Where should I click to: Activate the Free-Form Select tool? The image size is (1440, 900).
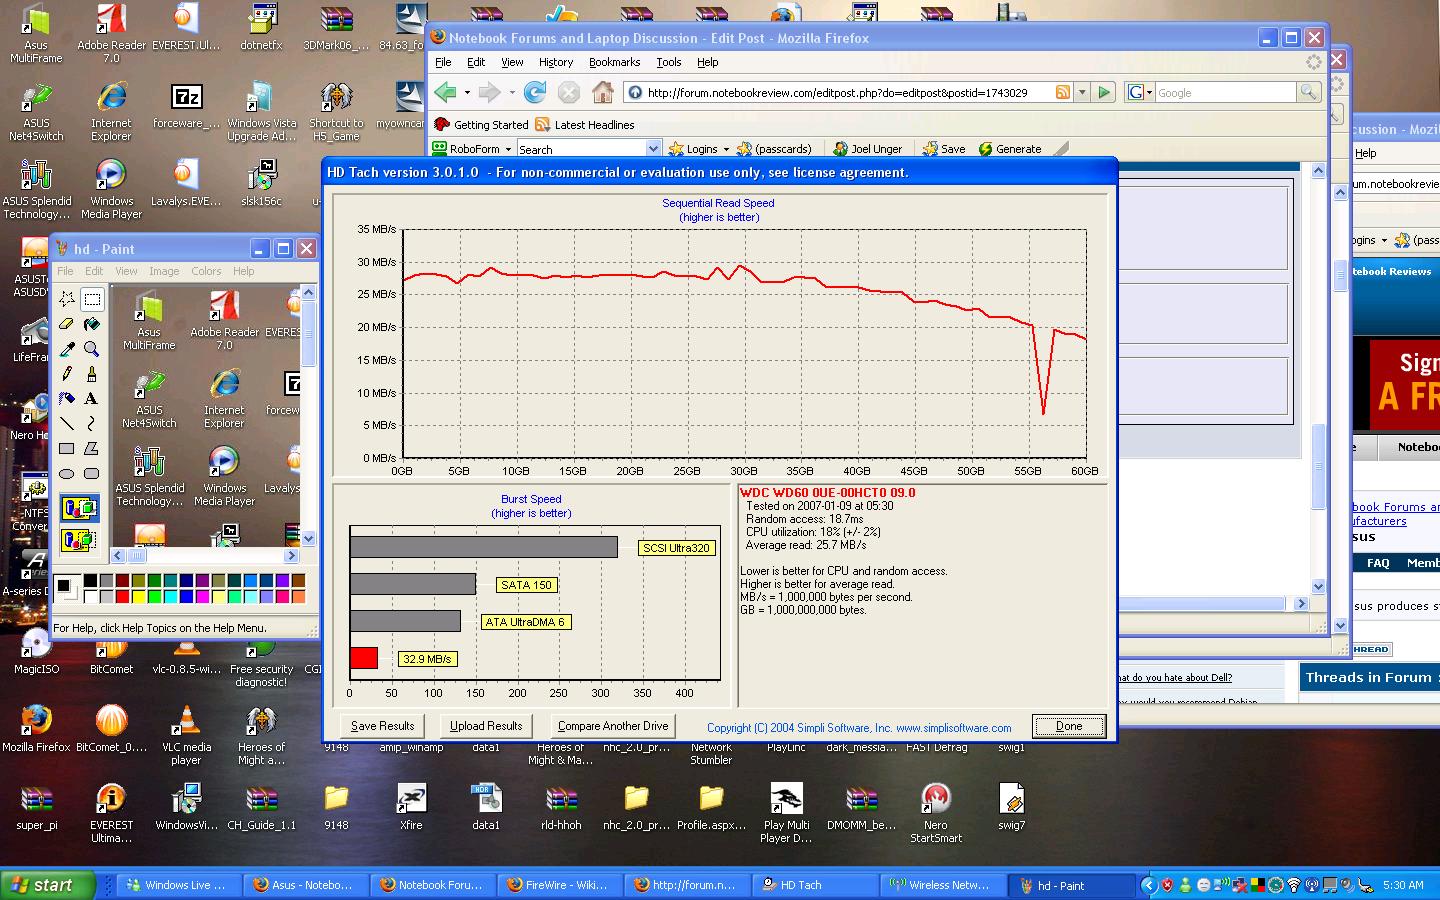pyautogui.click(x=67, y=299)
